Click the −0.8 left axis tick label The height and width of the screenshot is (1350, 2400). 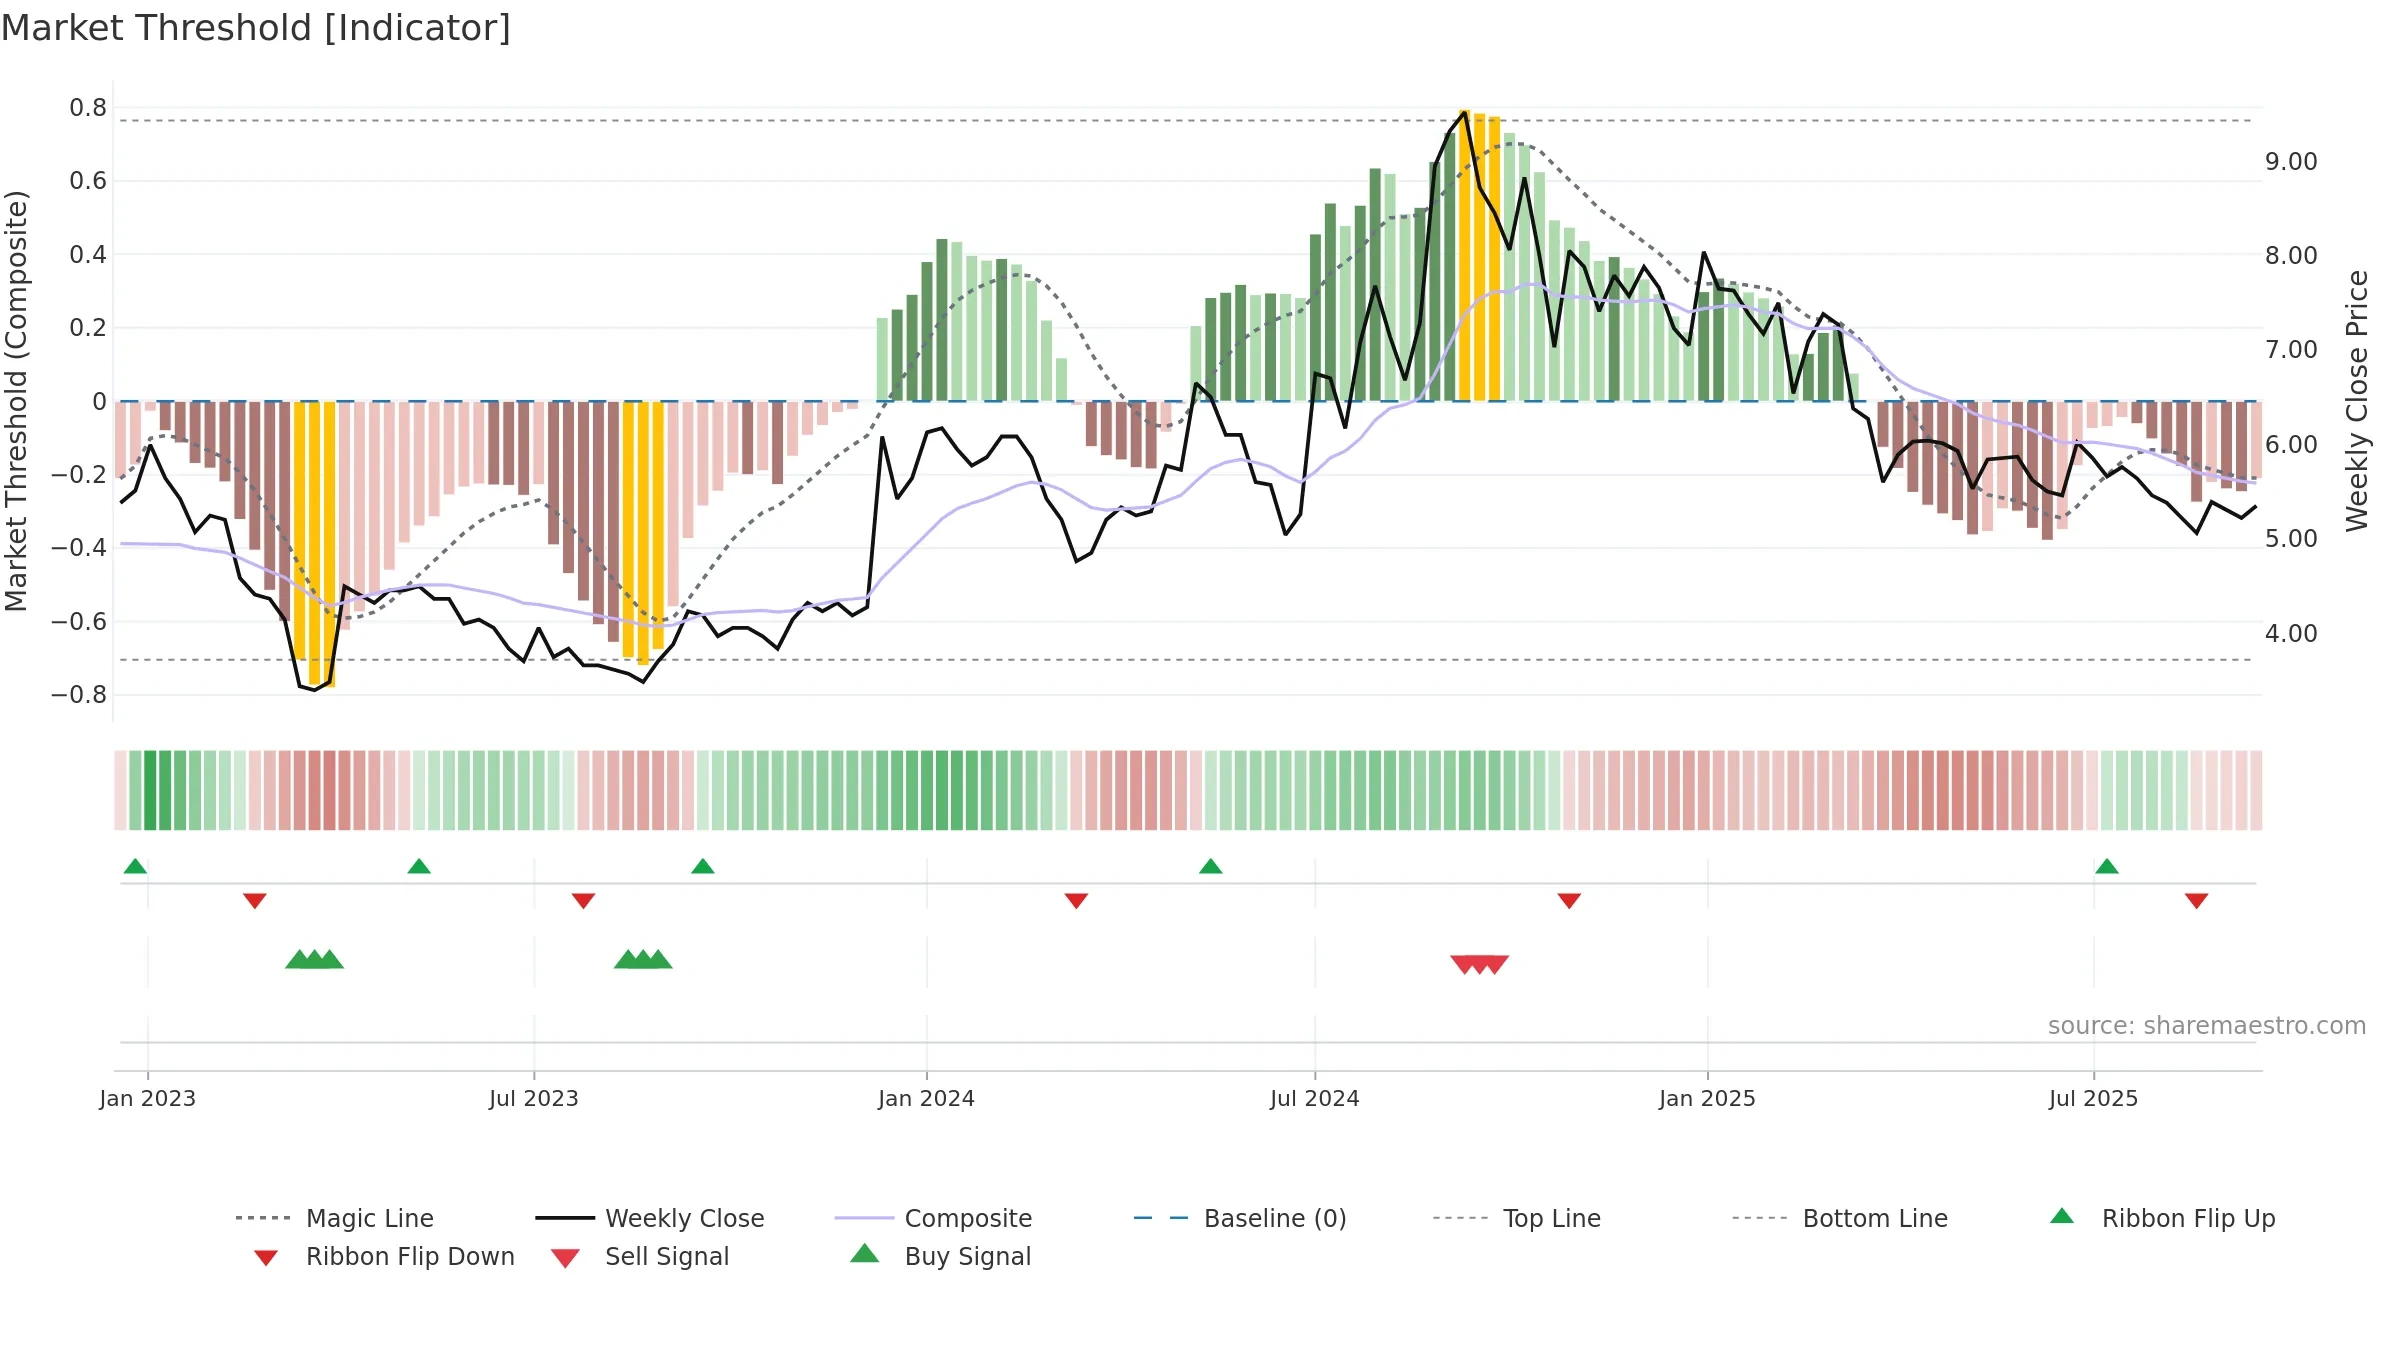coord(79,694)
